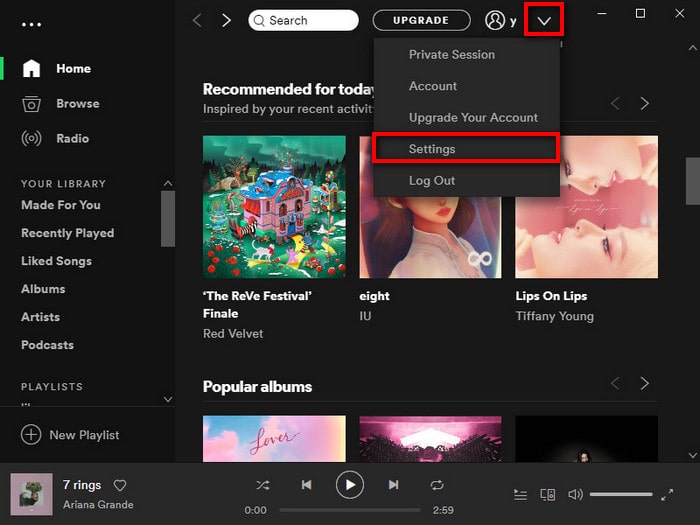The image size is (700, 525).
Task: Show previous recommended items arrow
Action: tap(616, 104)
